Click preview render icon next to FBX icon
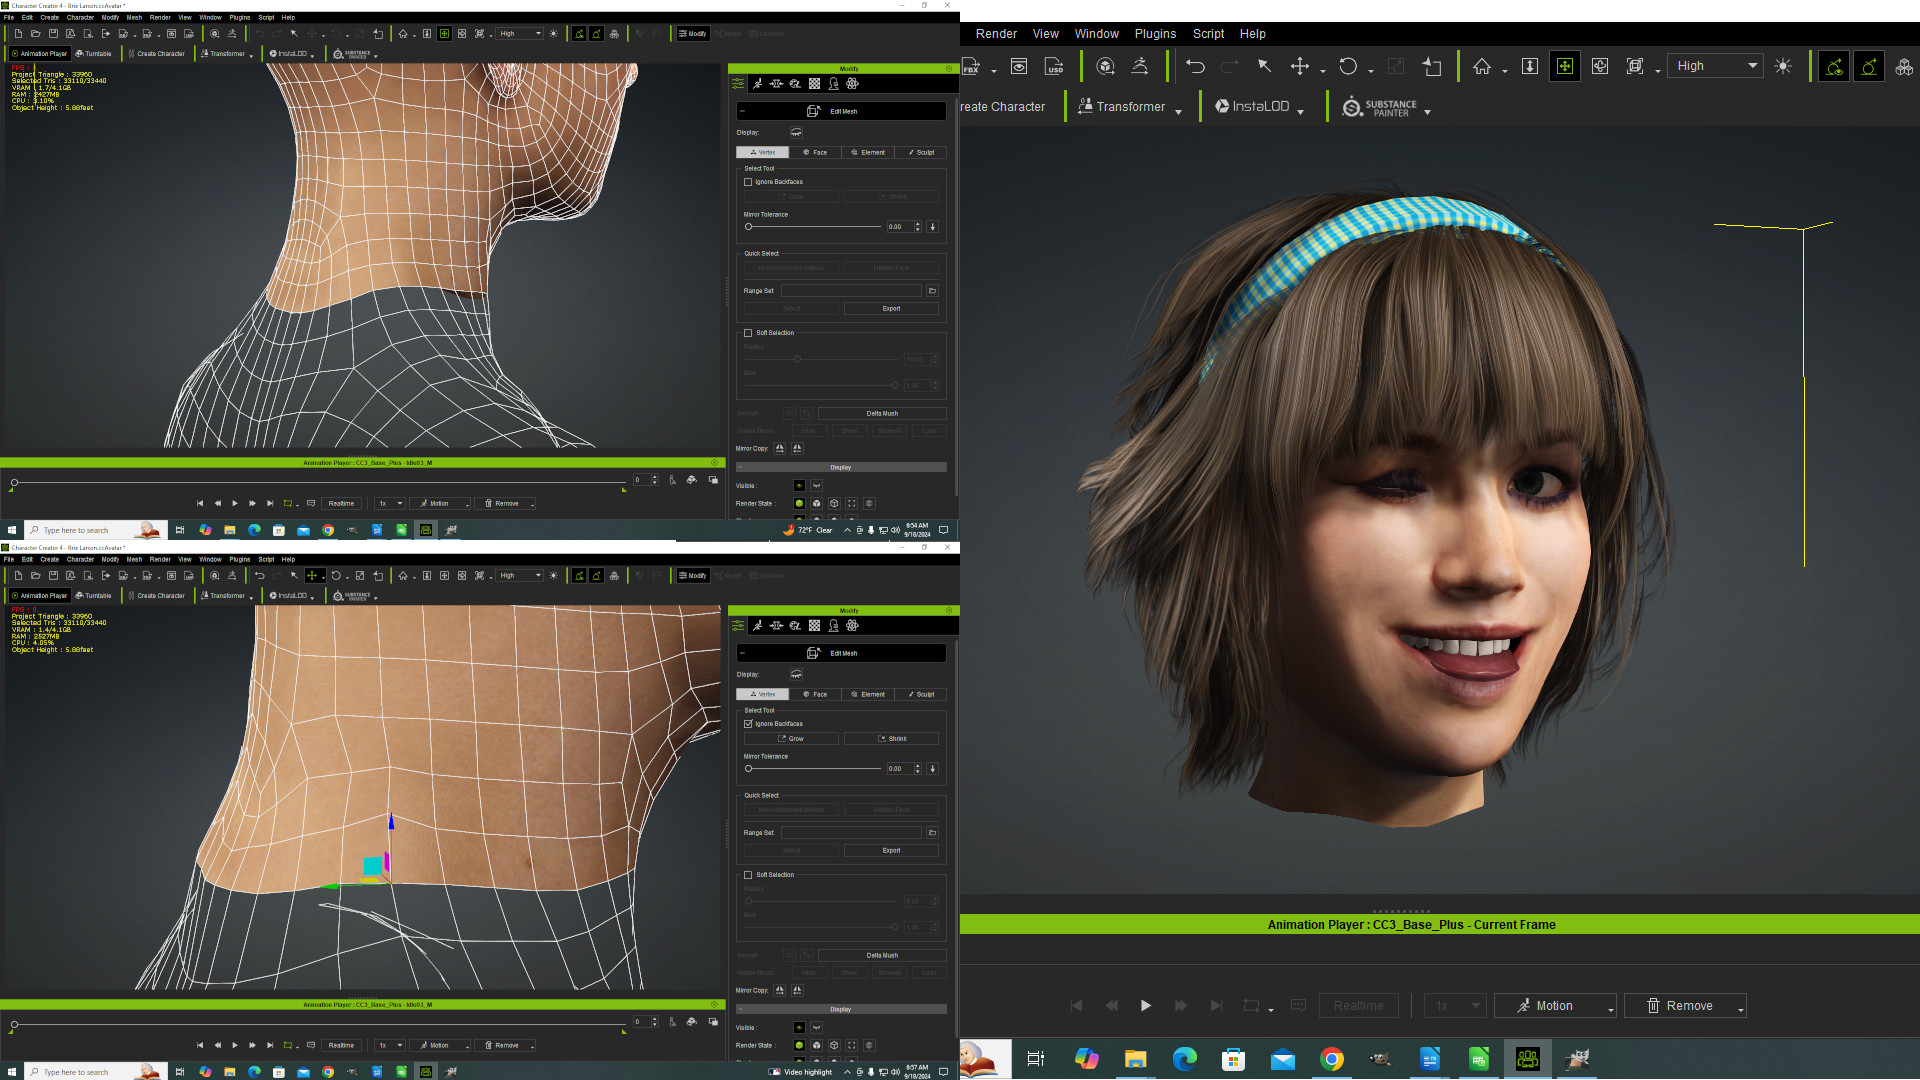The image size is (1920, 1080). [x=1019, y=66]
